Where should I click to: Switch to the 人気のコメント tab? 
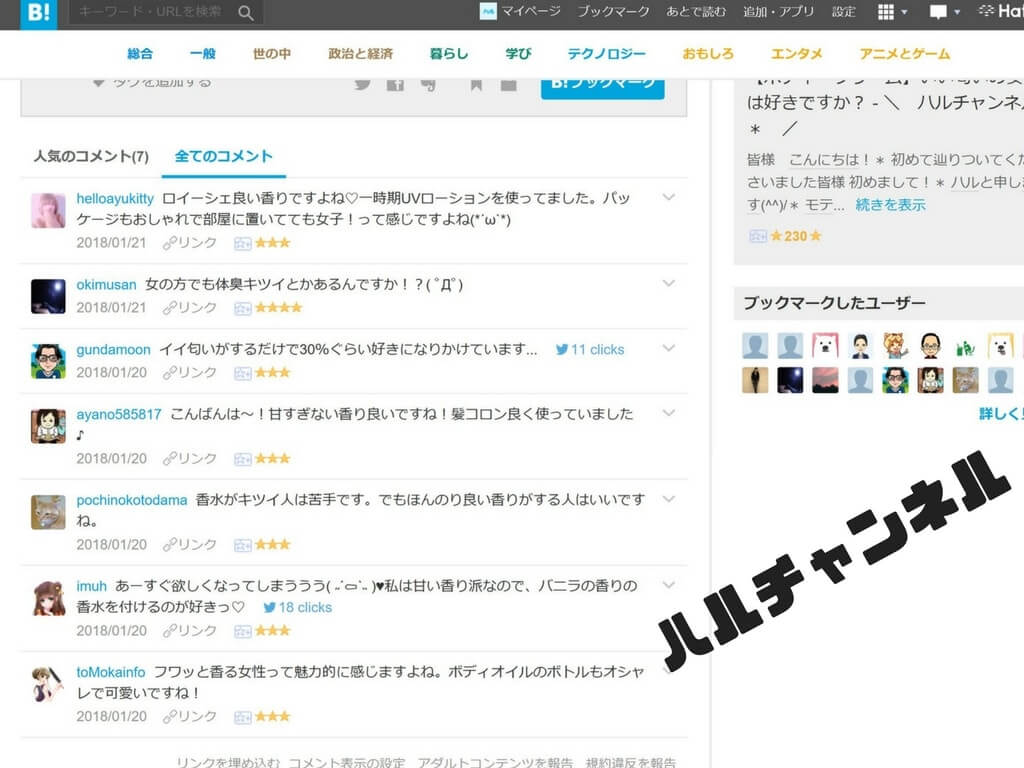click(93, 157)
